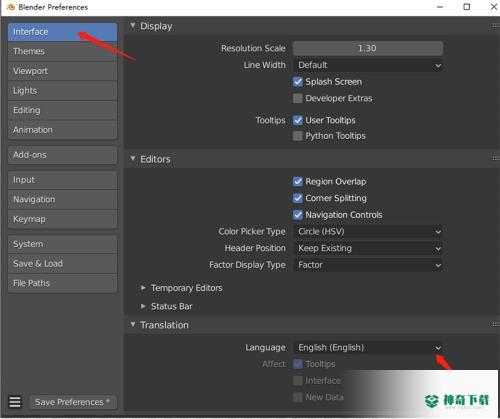Image resolution: width=500 pixels, height=419 pixels.
Task: Click the Blender logo in title bar
Action: (10, 7)
